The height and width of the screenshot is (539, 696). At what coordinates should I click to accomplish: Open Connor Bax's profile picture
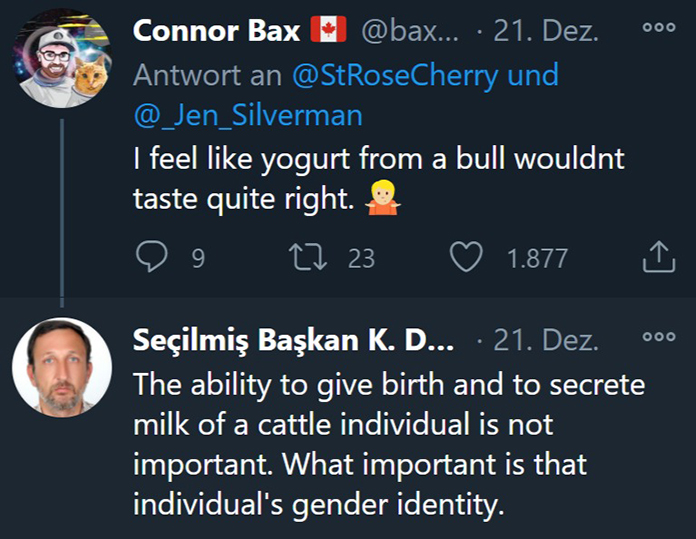click(61, 60)
